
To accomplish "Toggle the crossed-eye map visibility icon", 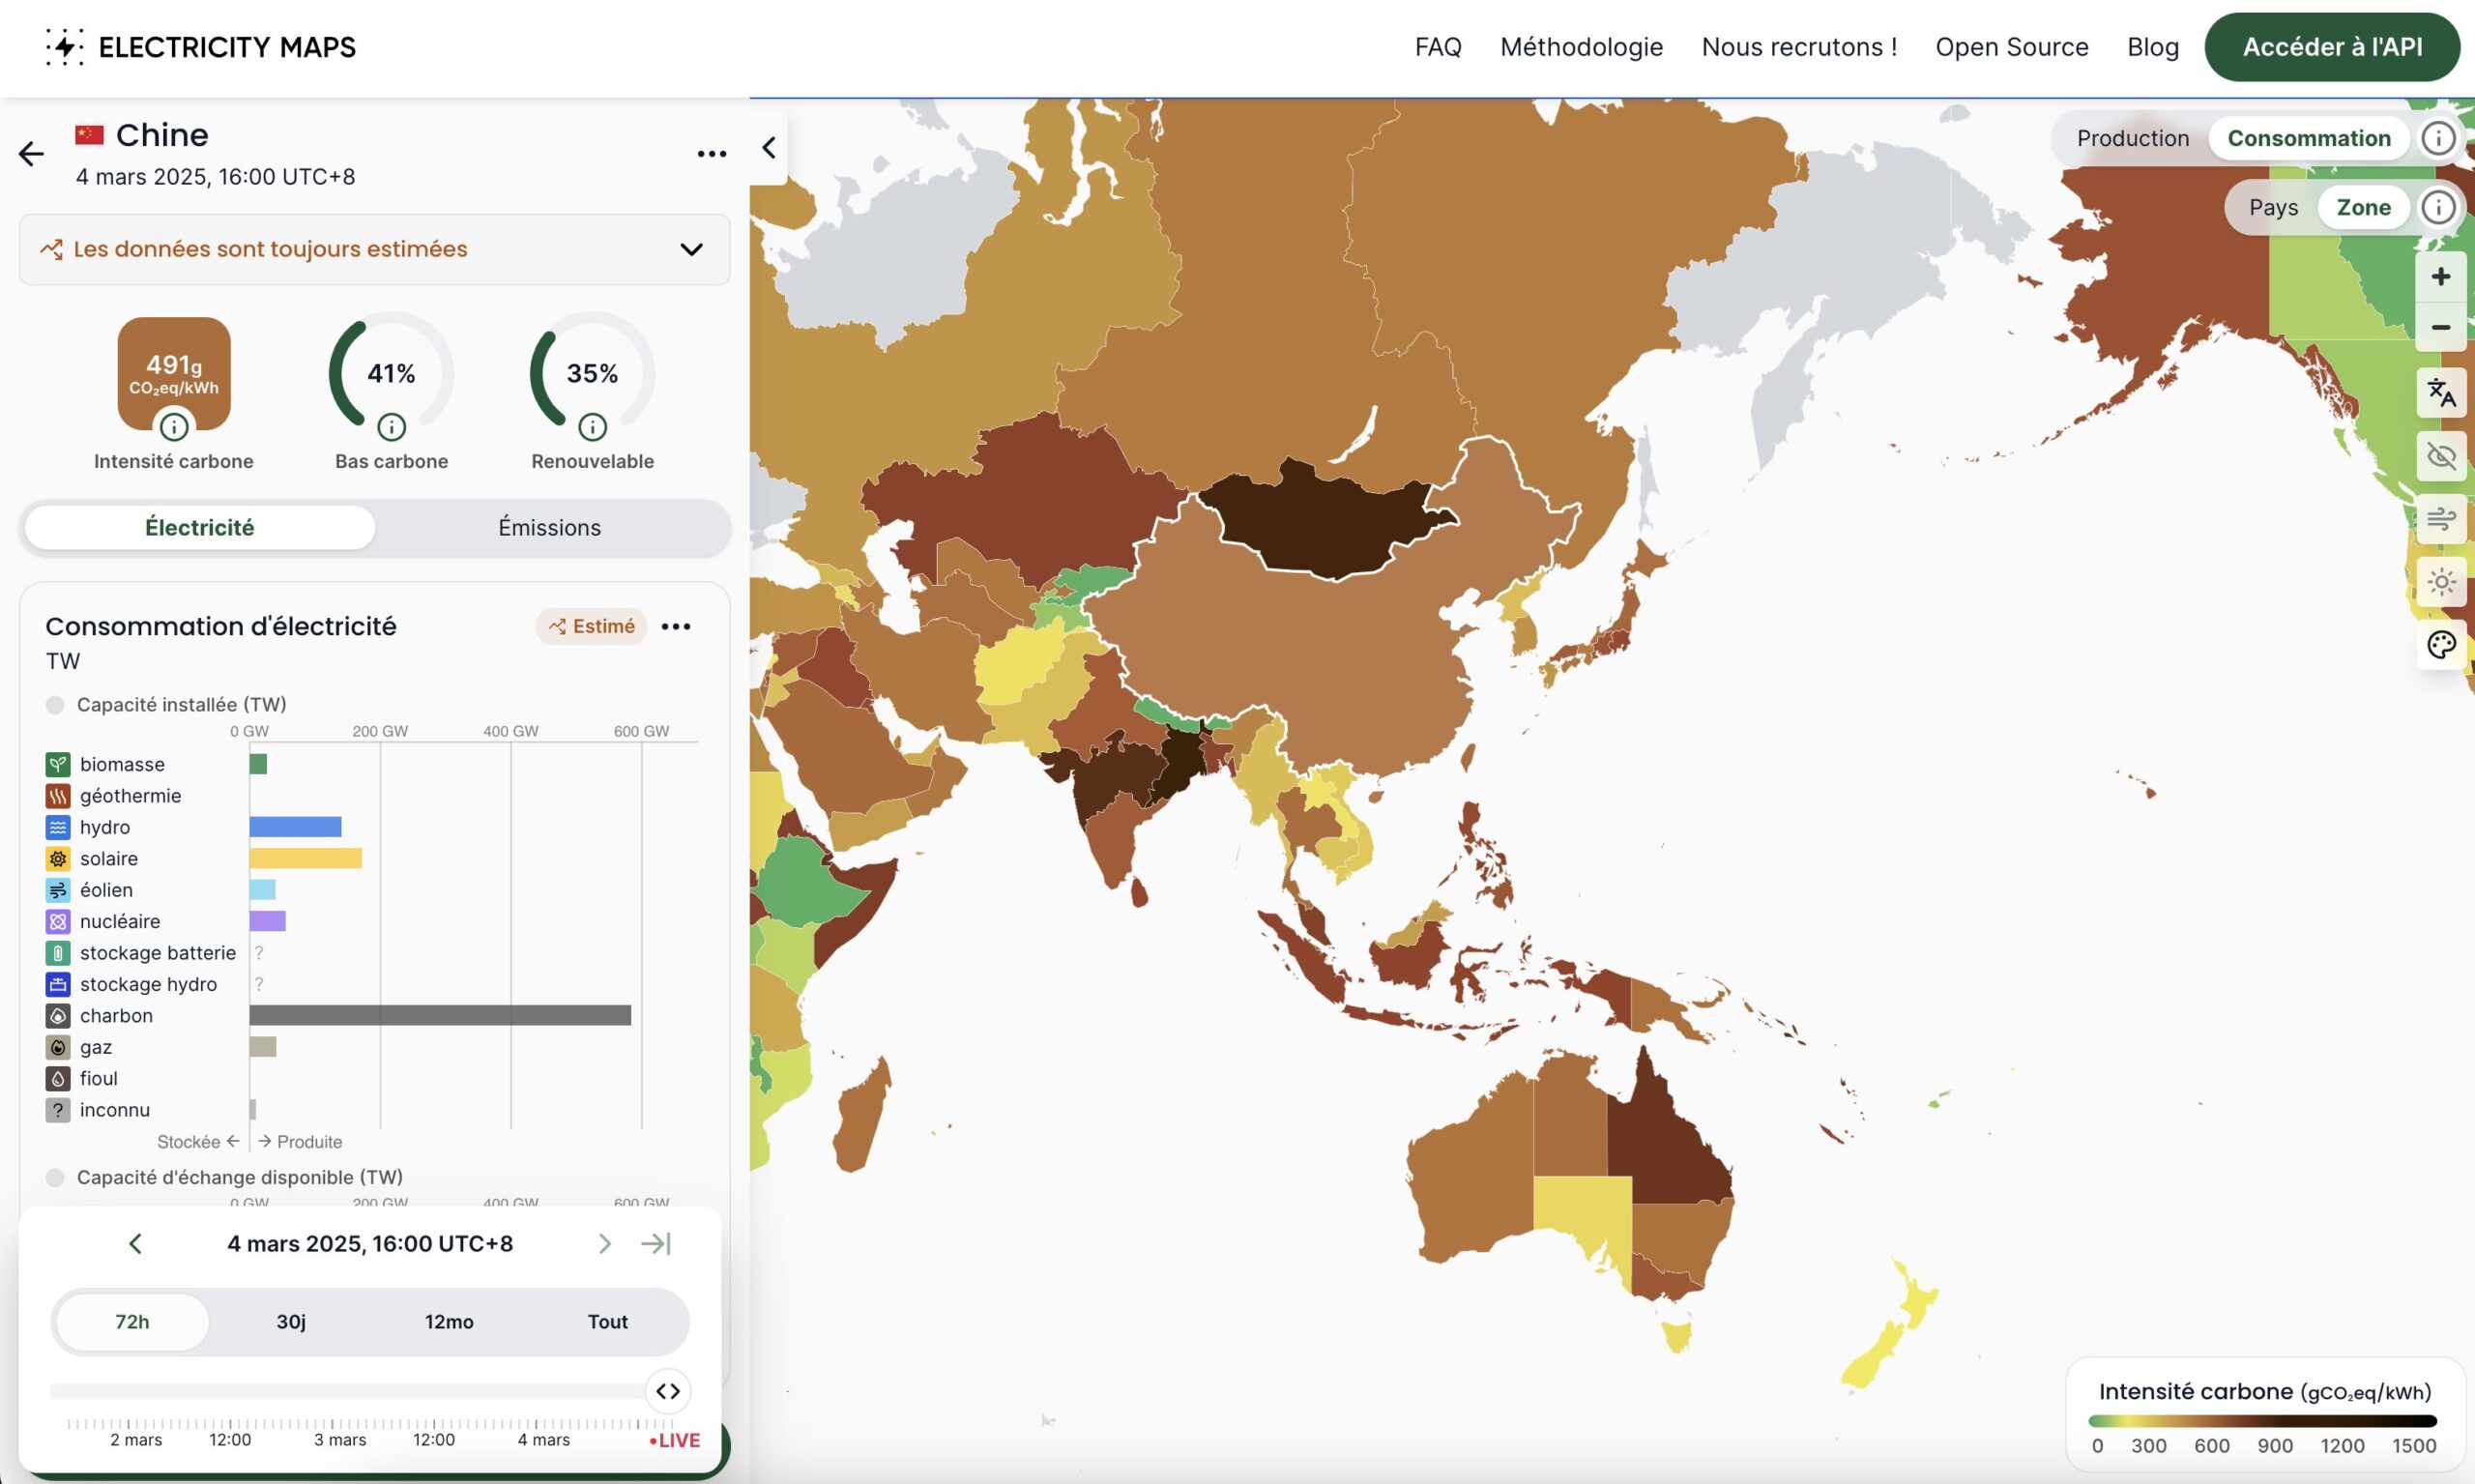I will (2441, 456).
